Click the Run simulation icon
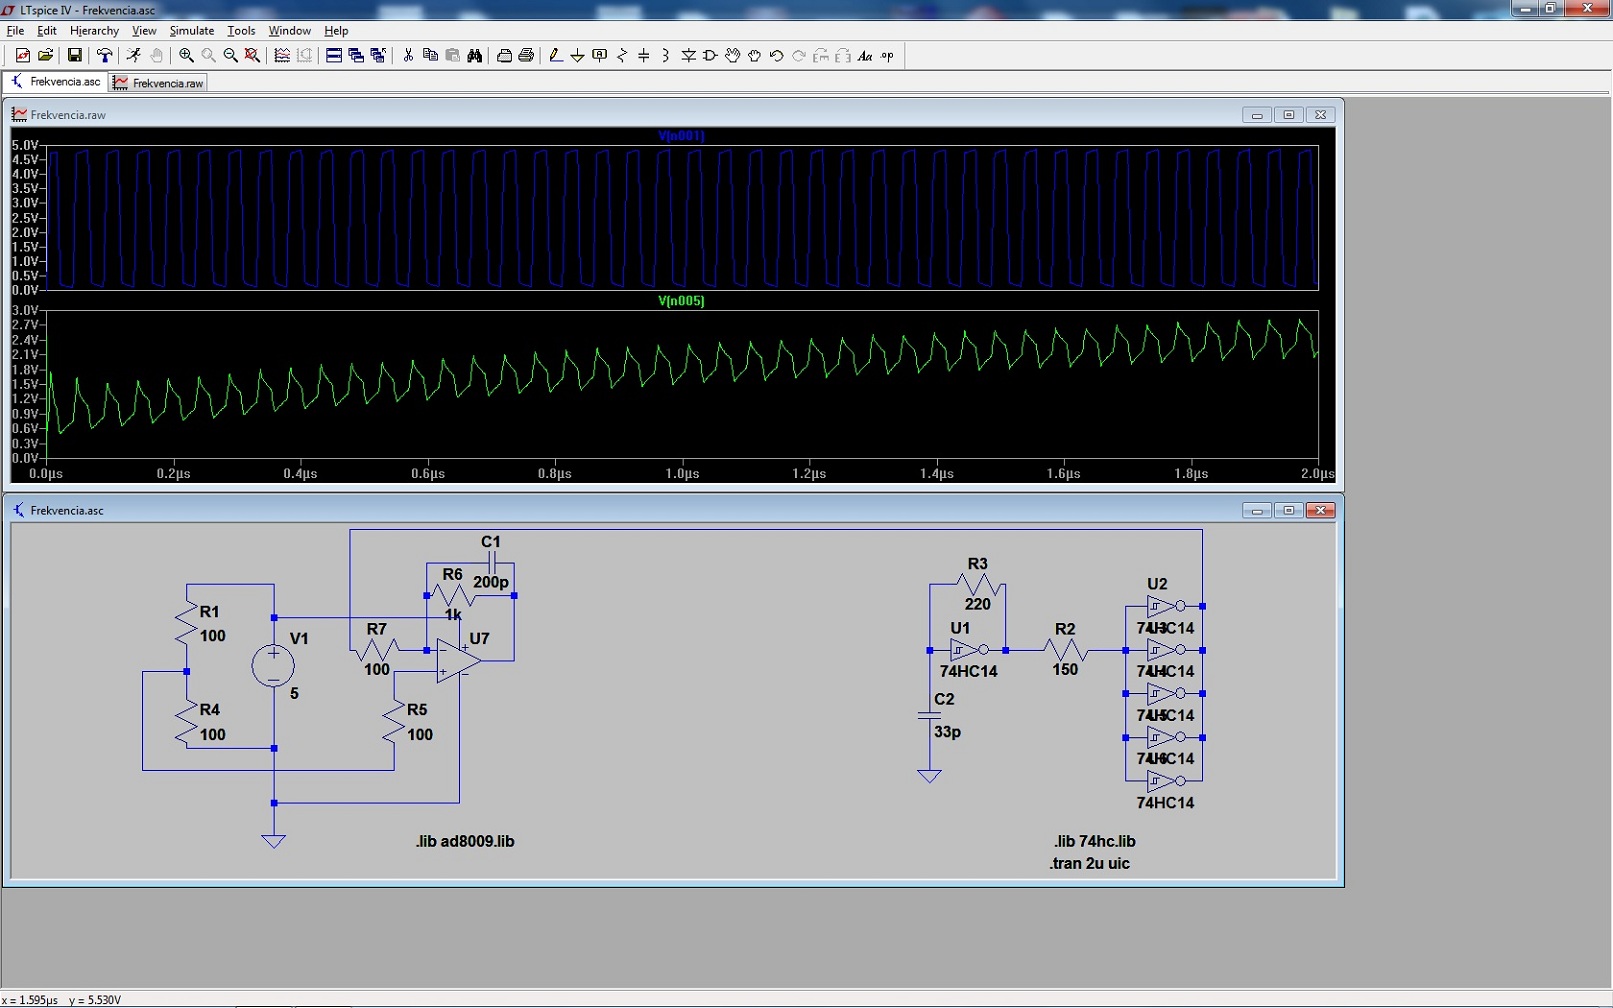The width and height of the screenshot is (1613, 1008). point(133,56)
